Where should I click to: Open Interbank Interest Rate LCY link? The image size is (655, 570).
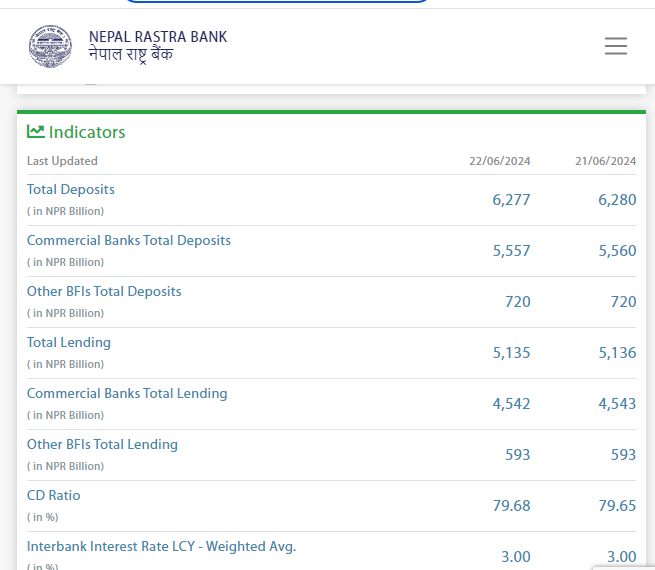pos(161,546)
